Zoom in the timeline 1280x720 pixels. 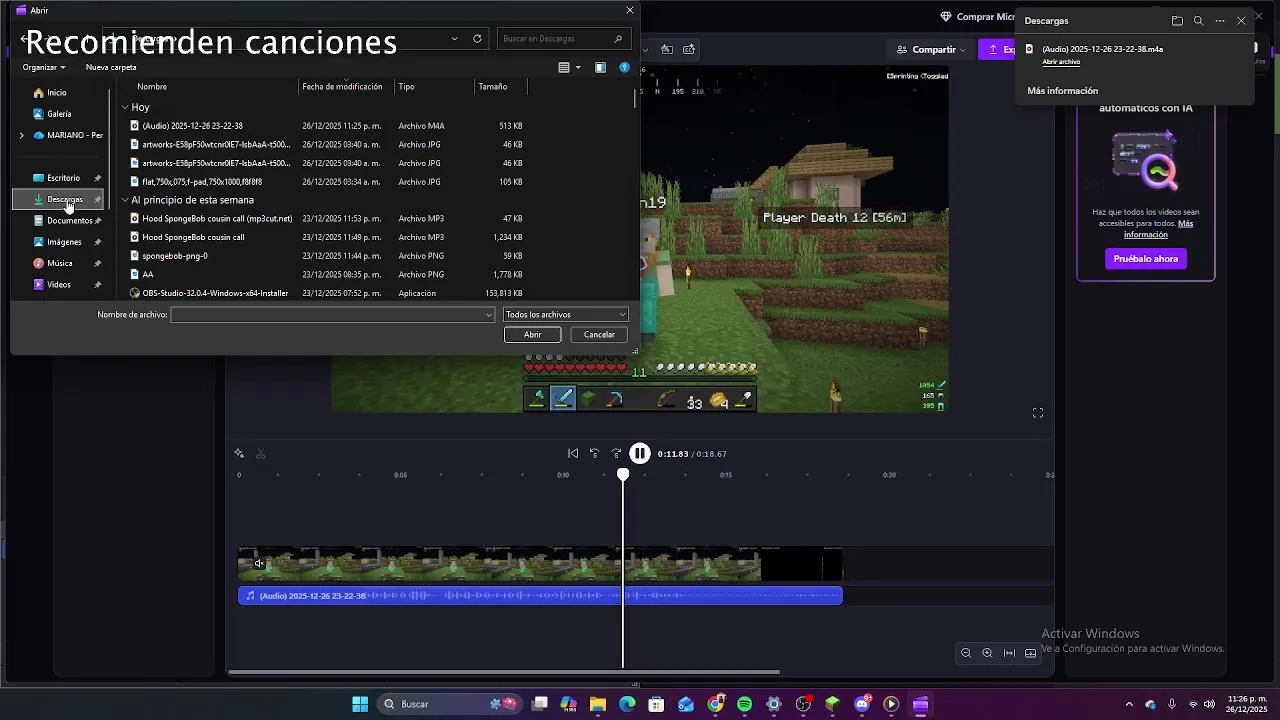coord(987,653)
